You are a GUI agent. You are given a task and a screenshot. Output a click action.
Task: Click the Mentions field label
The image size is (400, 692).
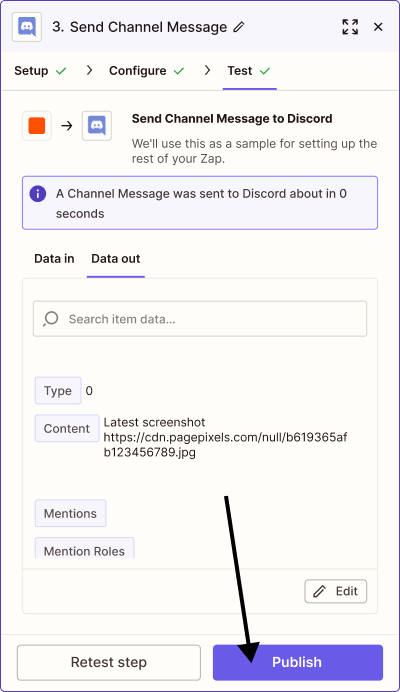(x=70, y=513)
